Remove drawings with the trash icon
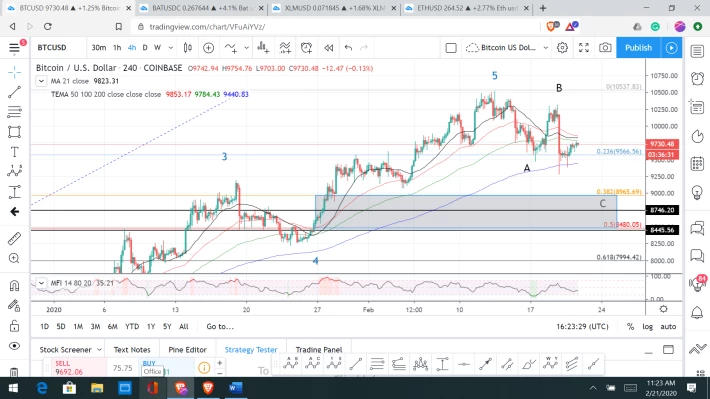Image resolution: width=710 pixels, height=399 pixels. 14,372
